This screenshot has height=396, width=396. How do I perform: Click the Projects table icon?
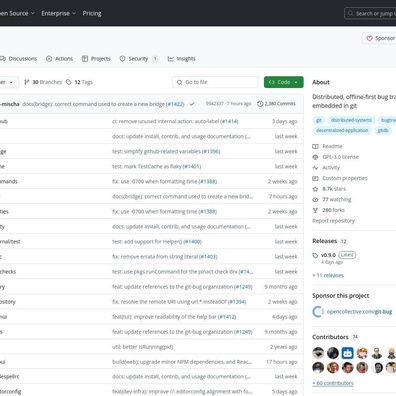tap(85, 59)
